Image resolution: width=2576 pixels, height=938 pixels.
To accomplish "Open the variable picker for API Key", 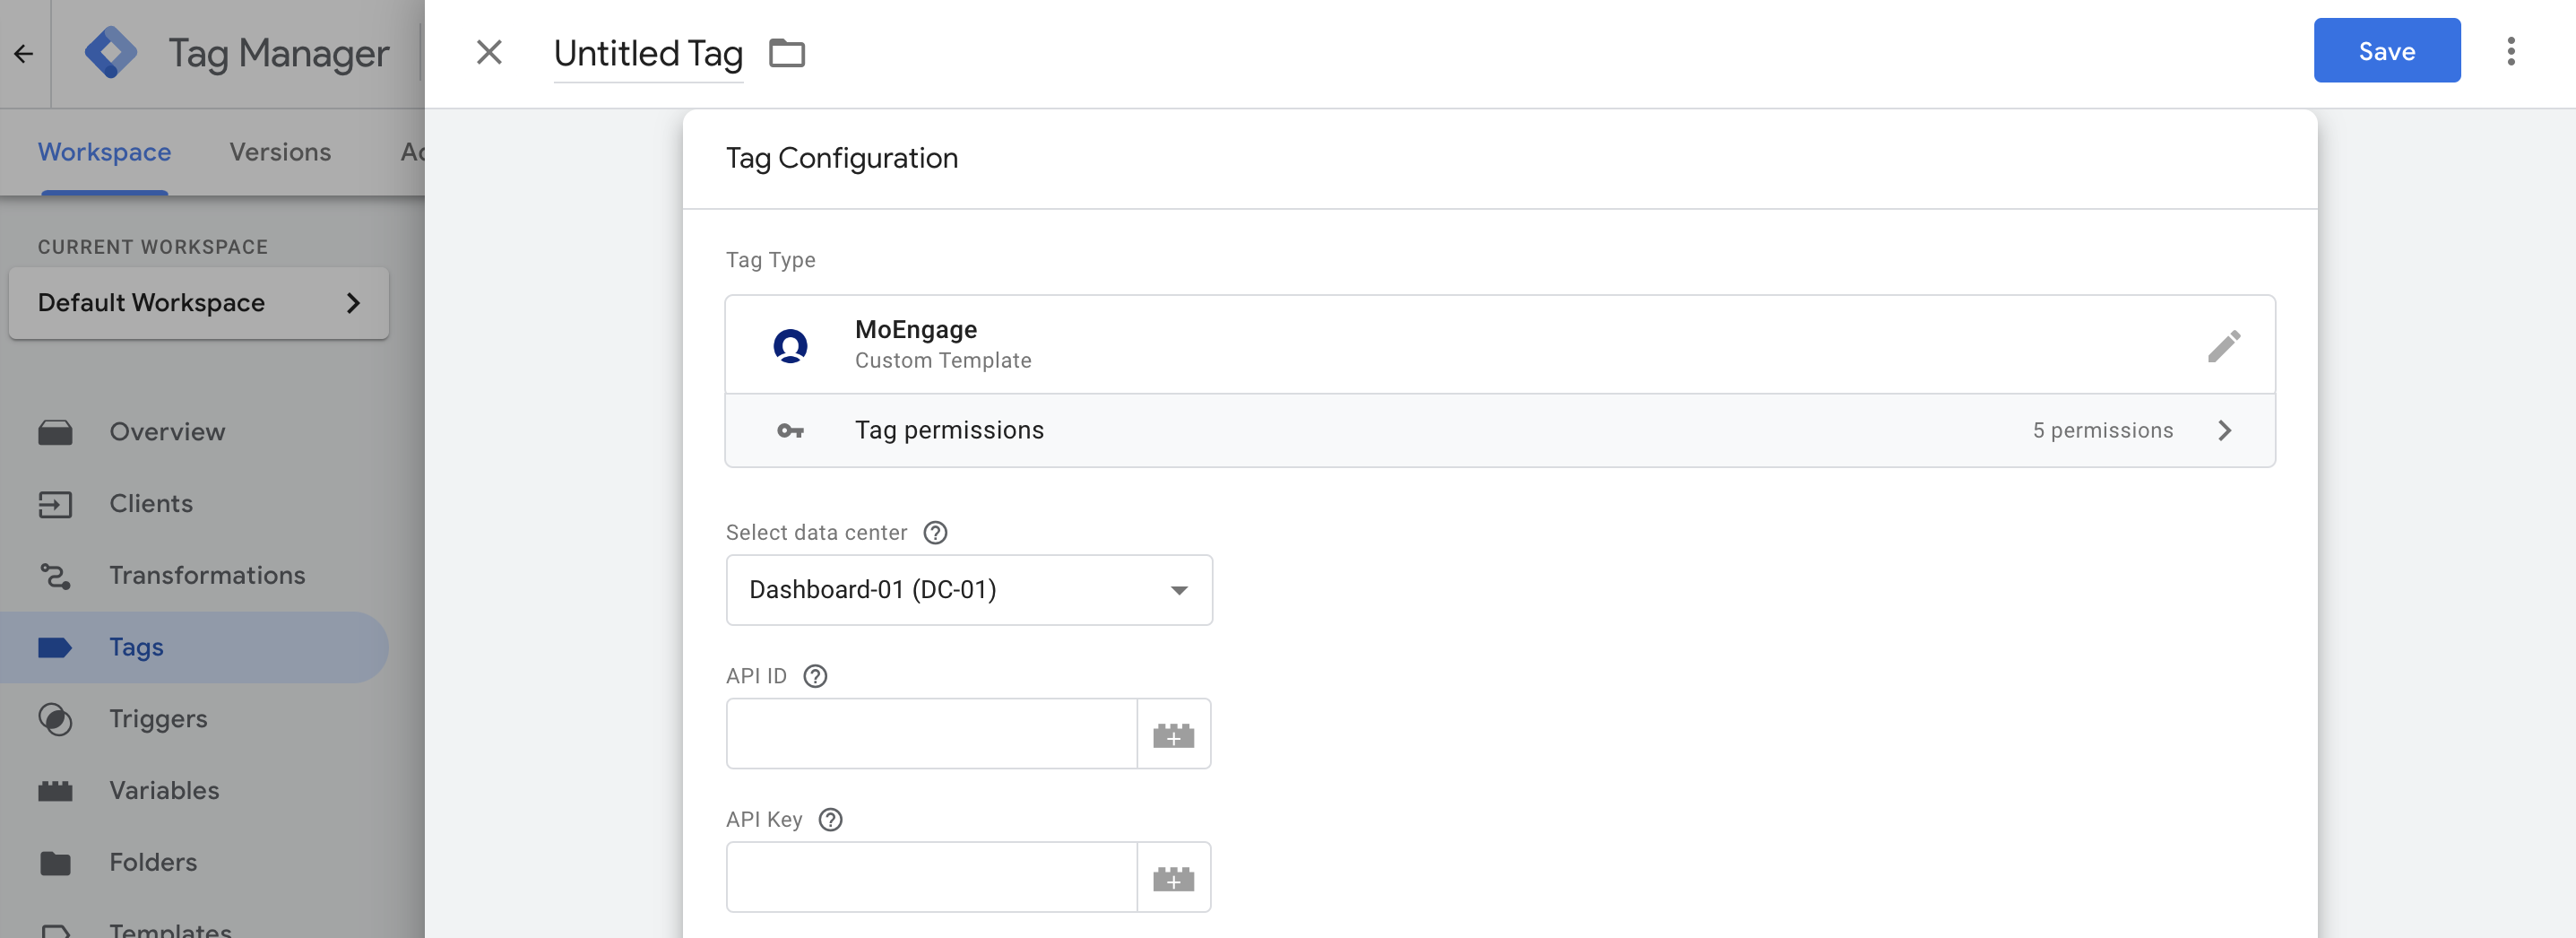I will click(x=1174, y=877).
